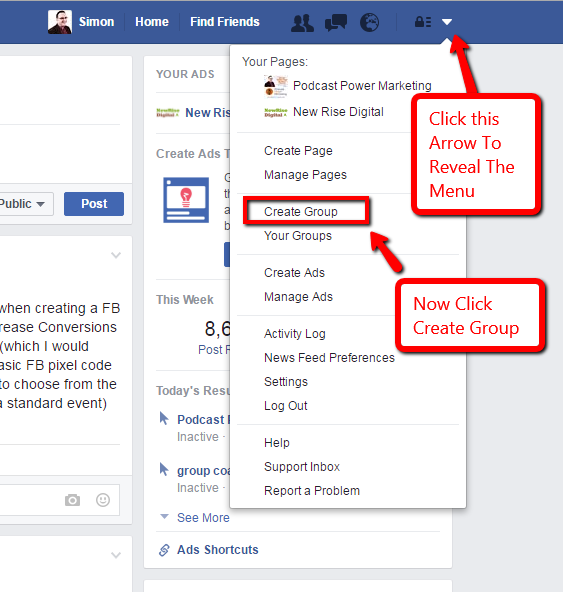
Task: Choose Create Page from menu
Action: pyautogui.click(x=298, y=151)
